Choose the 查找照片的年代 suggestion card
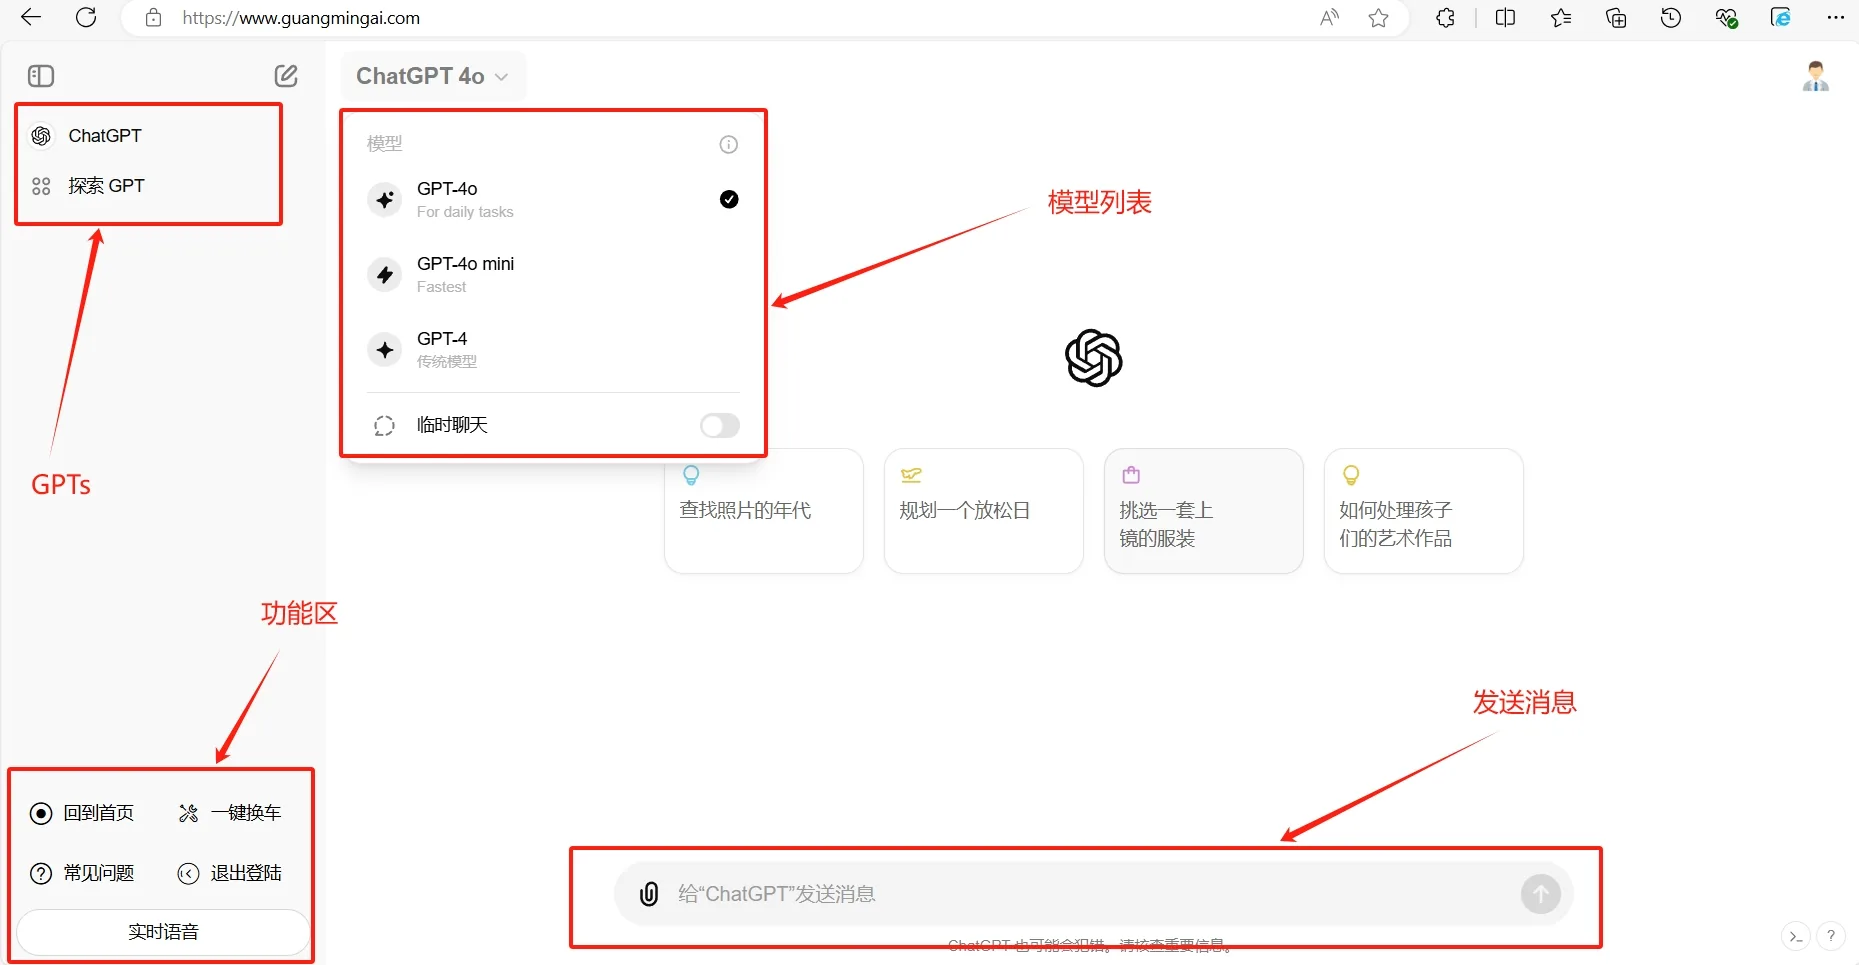 tap(764, 511)
